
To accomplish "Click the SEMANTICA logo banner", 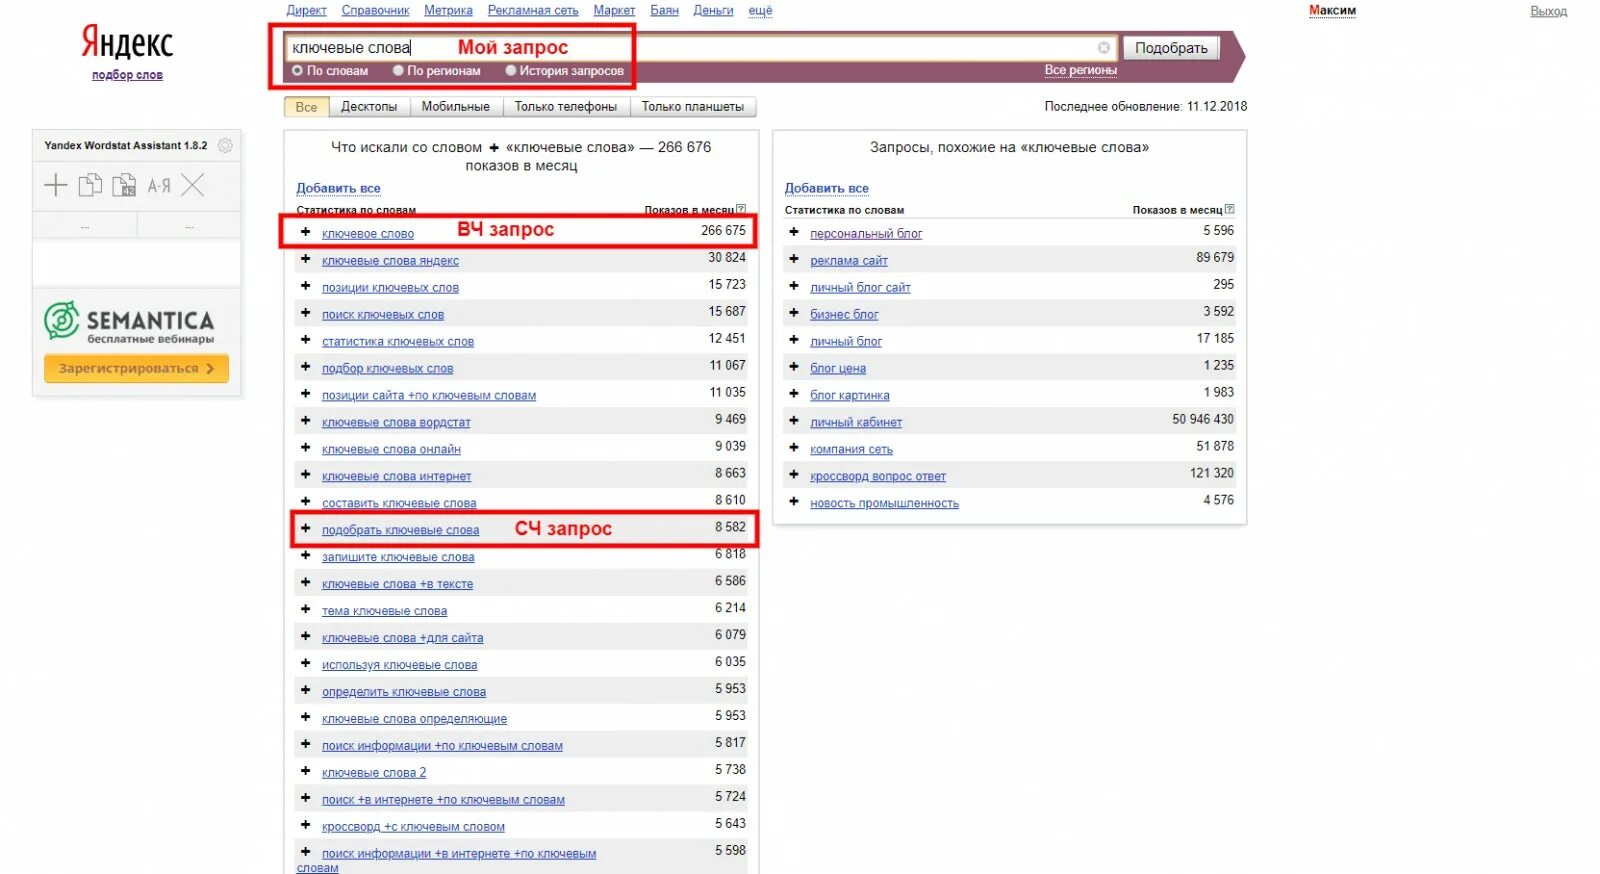I will (x=130, y=322).
